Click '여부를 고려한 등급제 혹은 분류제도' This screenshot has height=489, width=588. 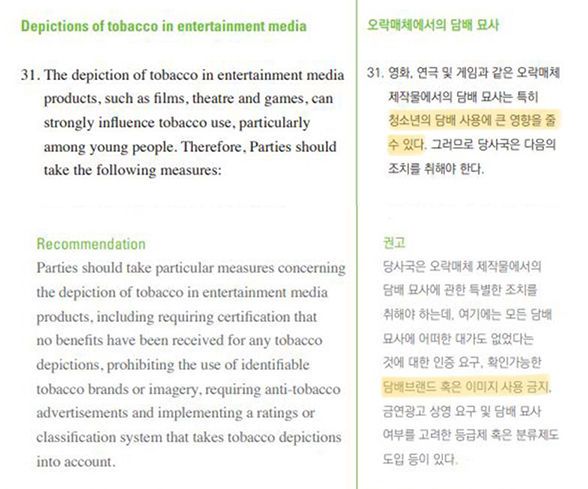pyautogui.click(x=471, y=435)
